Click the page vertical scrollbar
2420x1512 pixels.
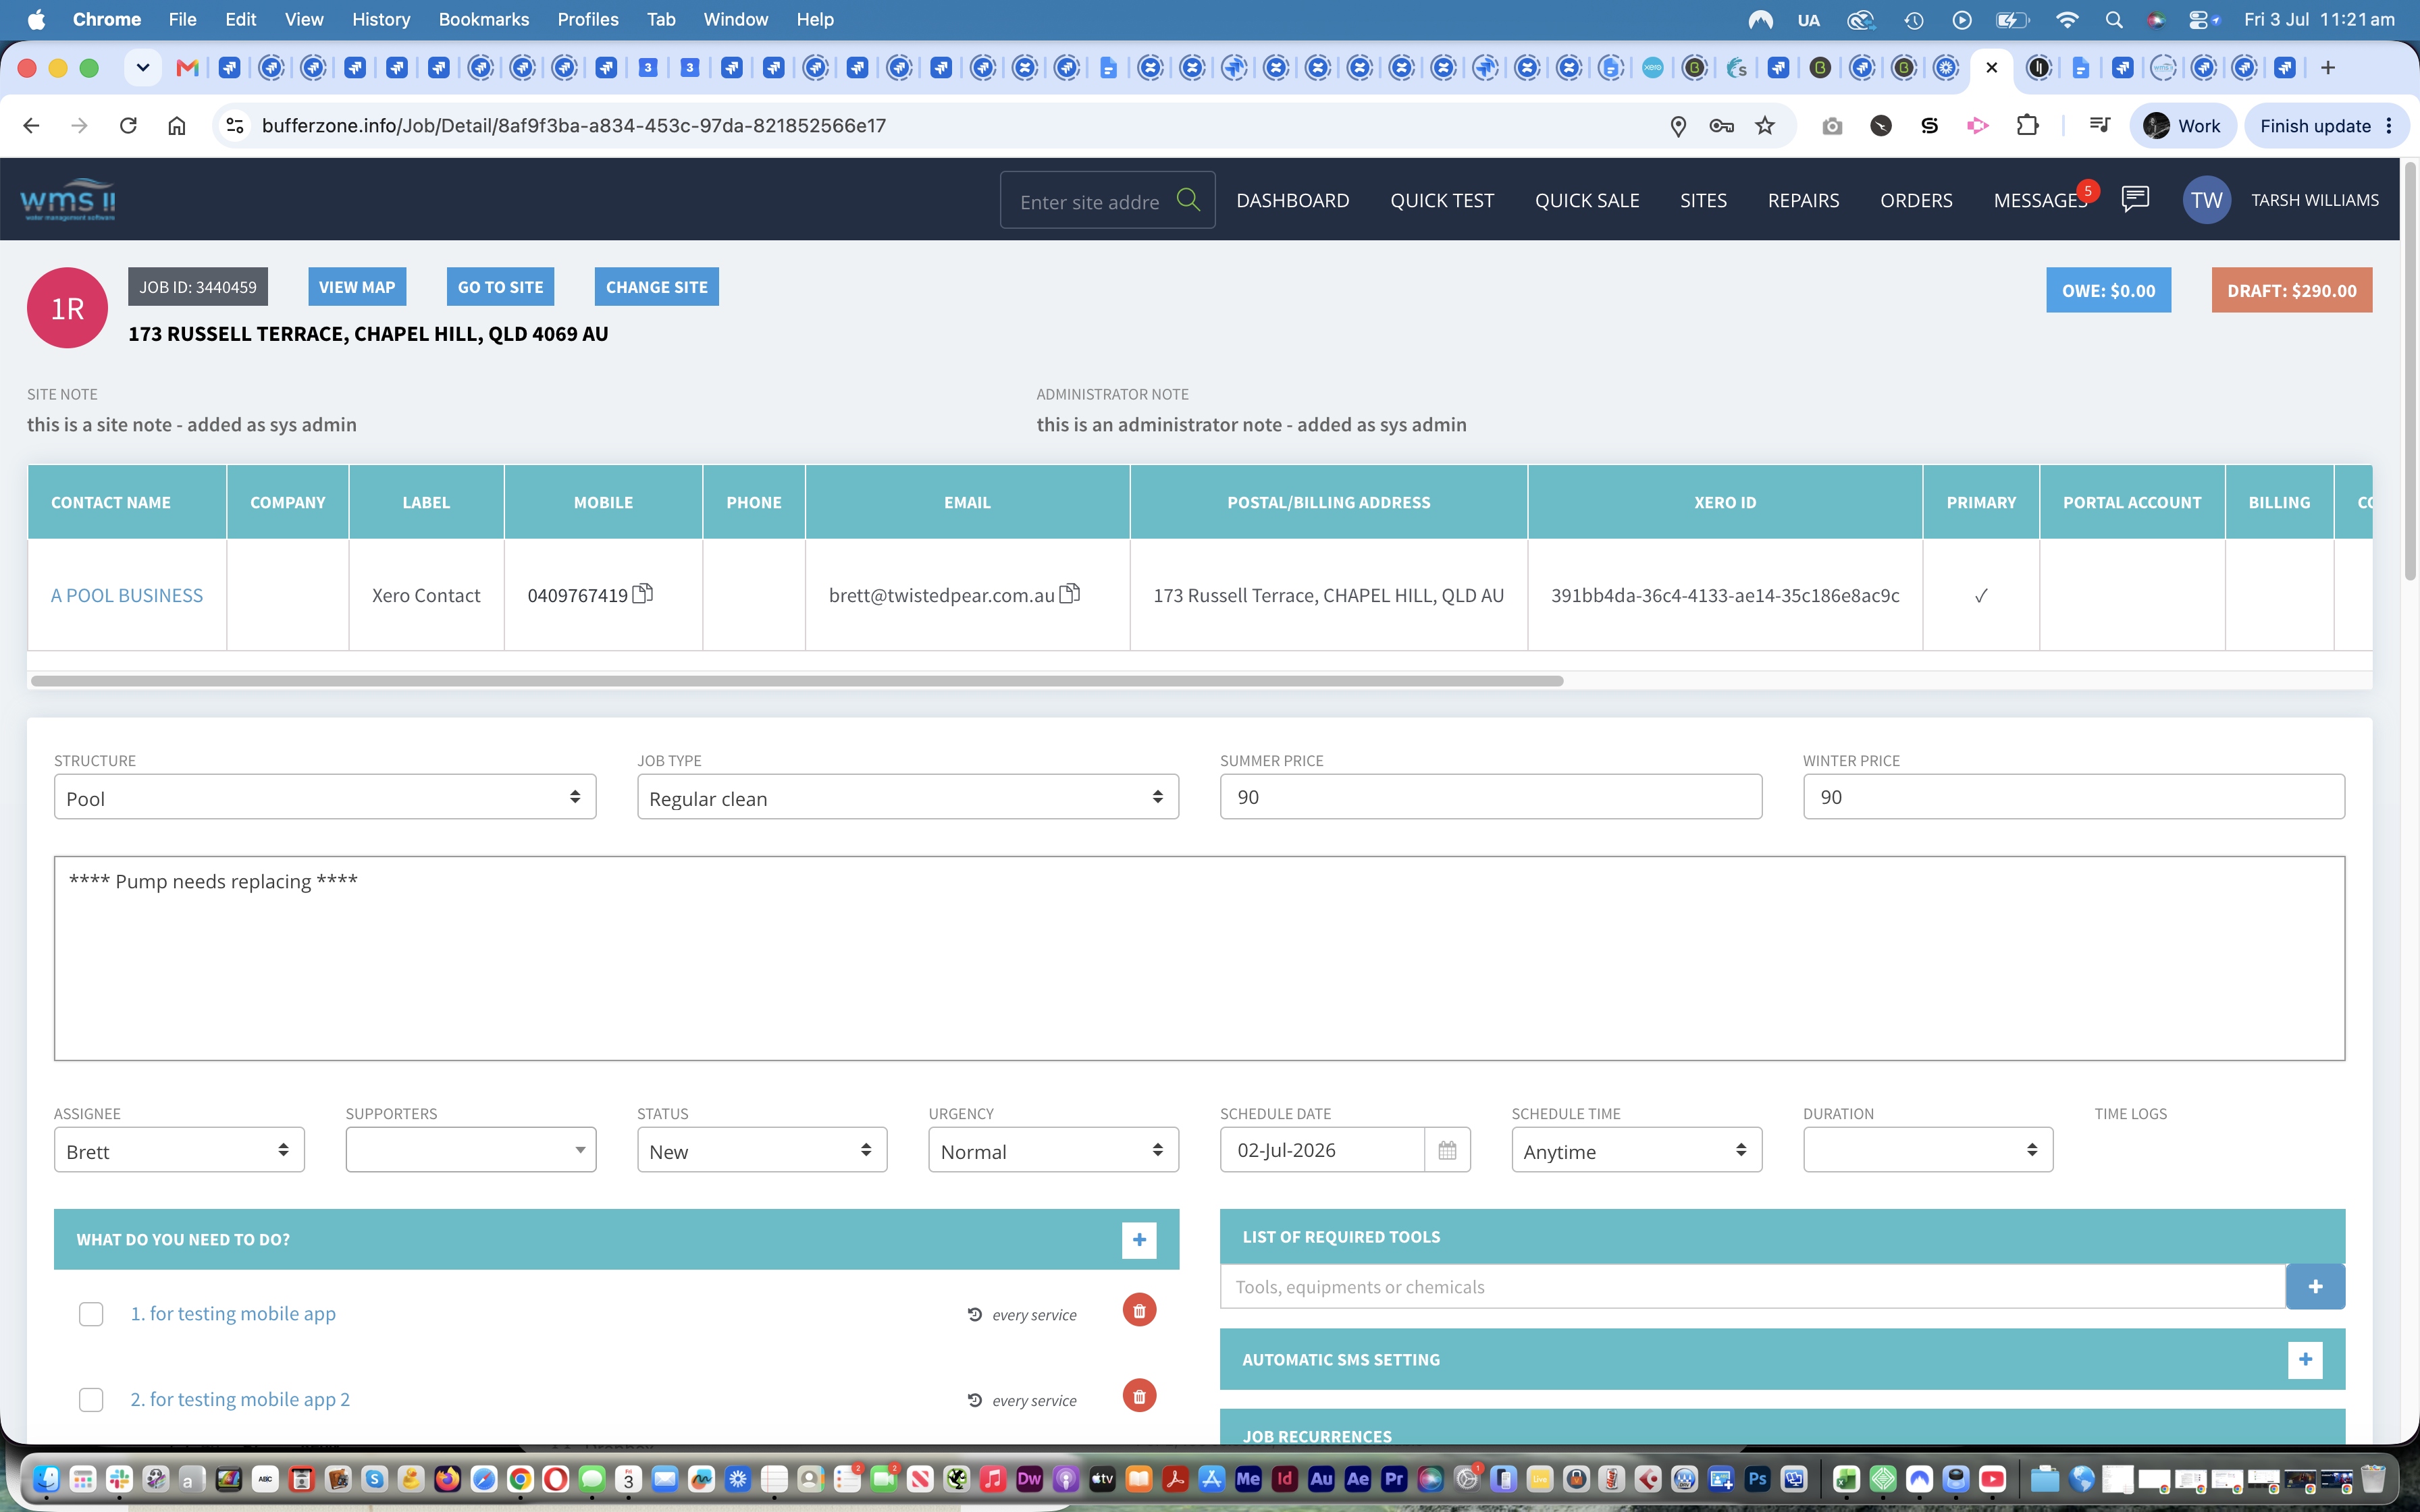coord(2410,370)
